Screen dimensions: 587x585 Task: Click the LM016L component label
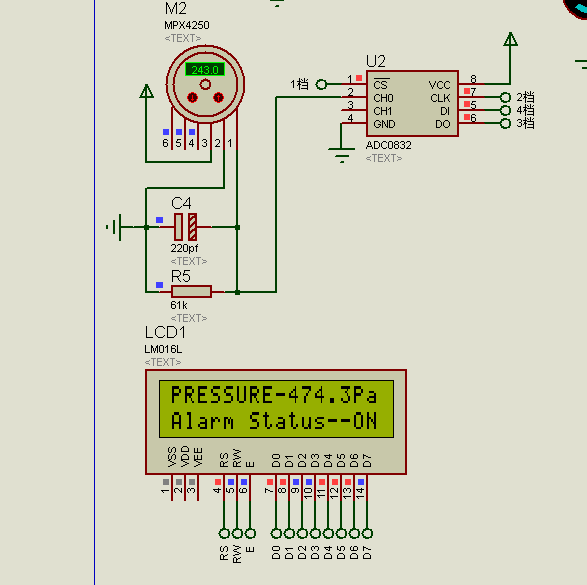click(163, 349)
